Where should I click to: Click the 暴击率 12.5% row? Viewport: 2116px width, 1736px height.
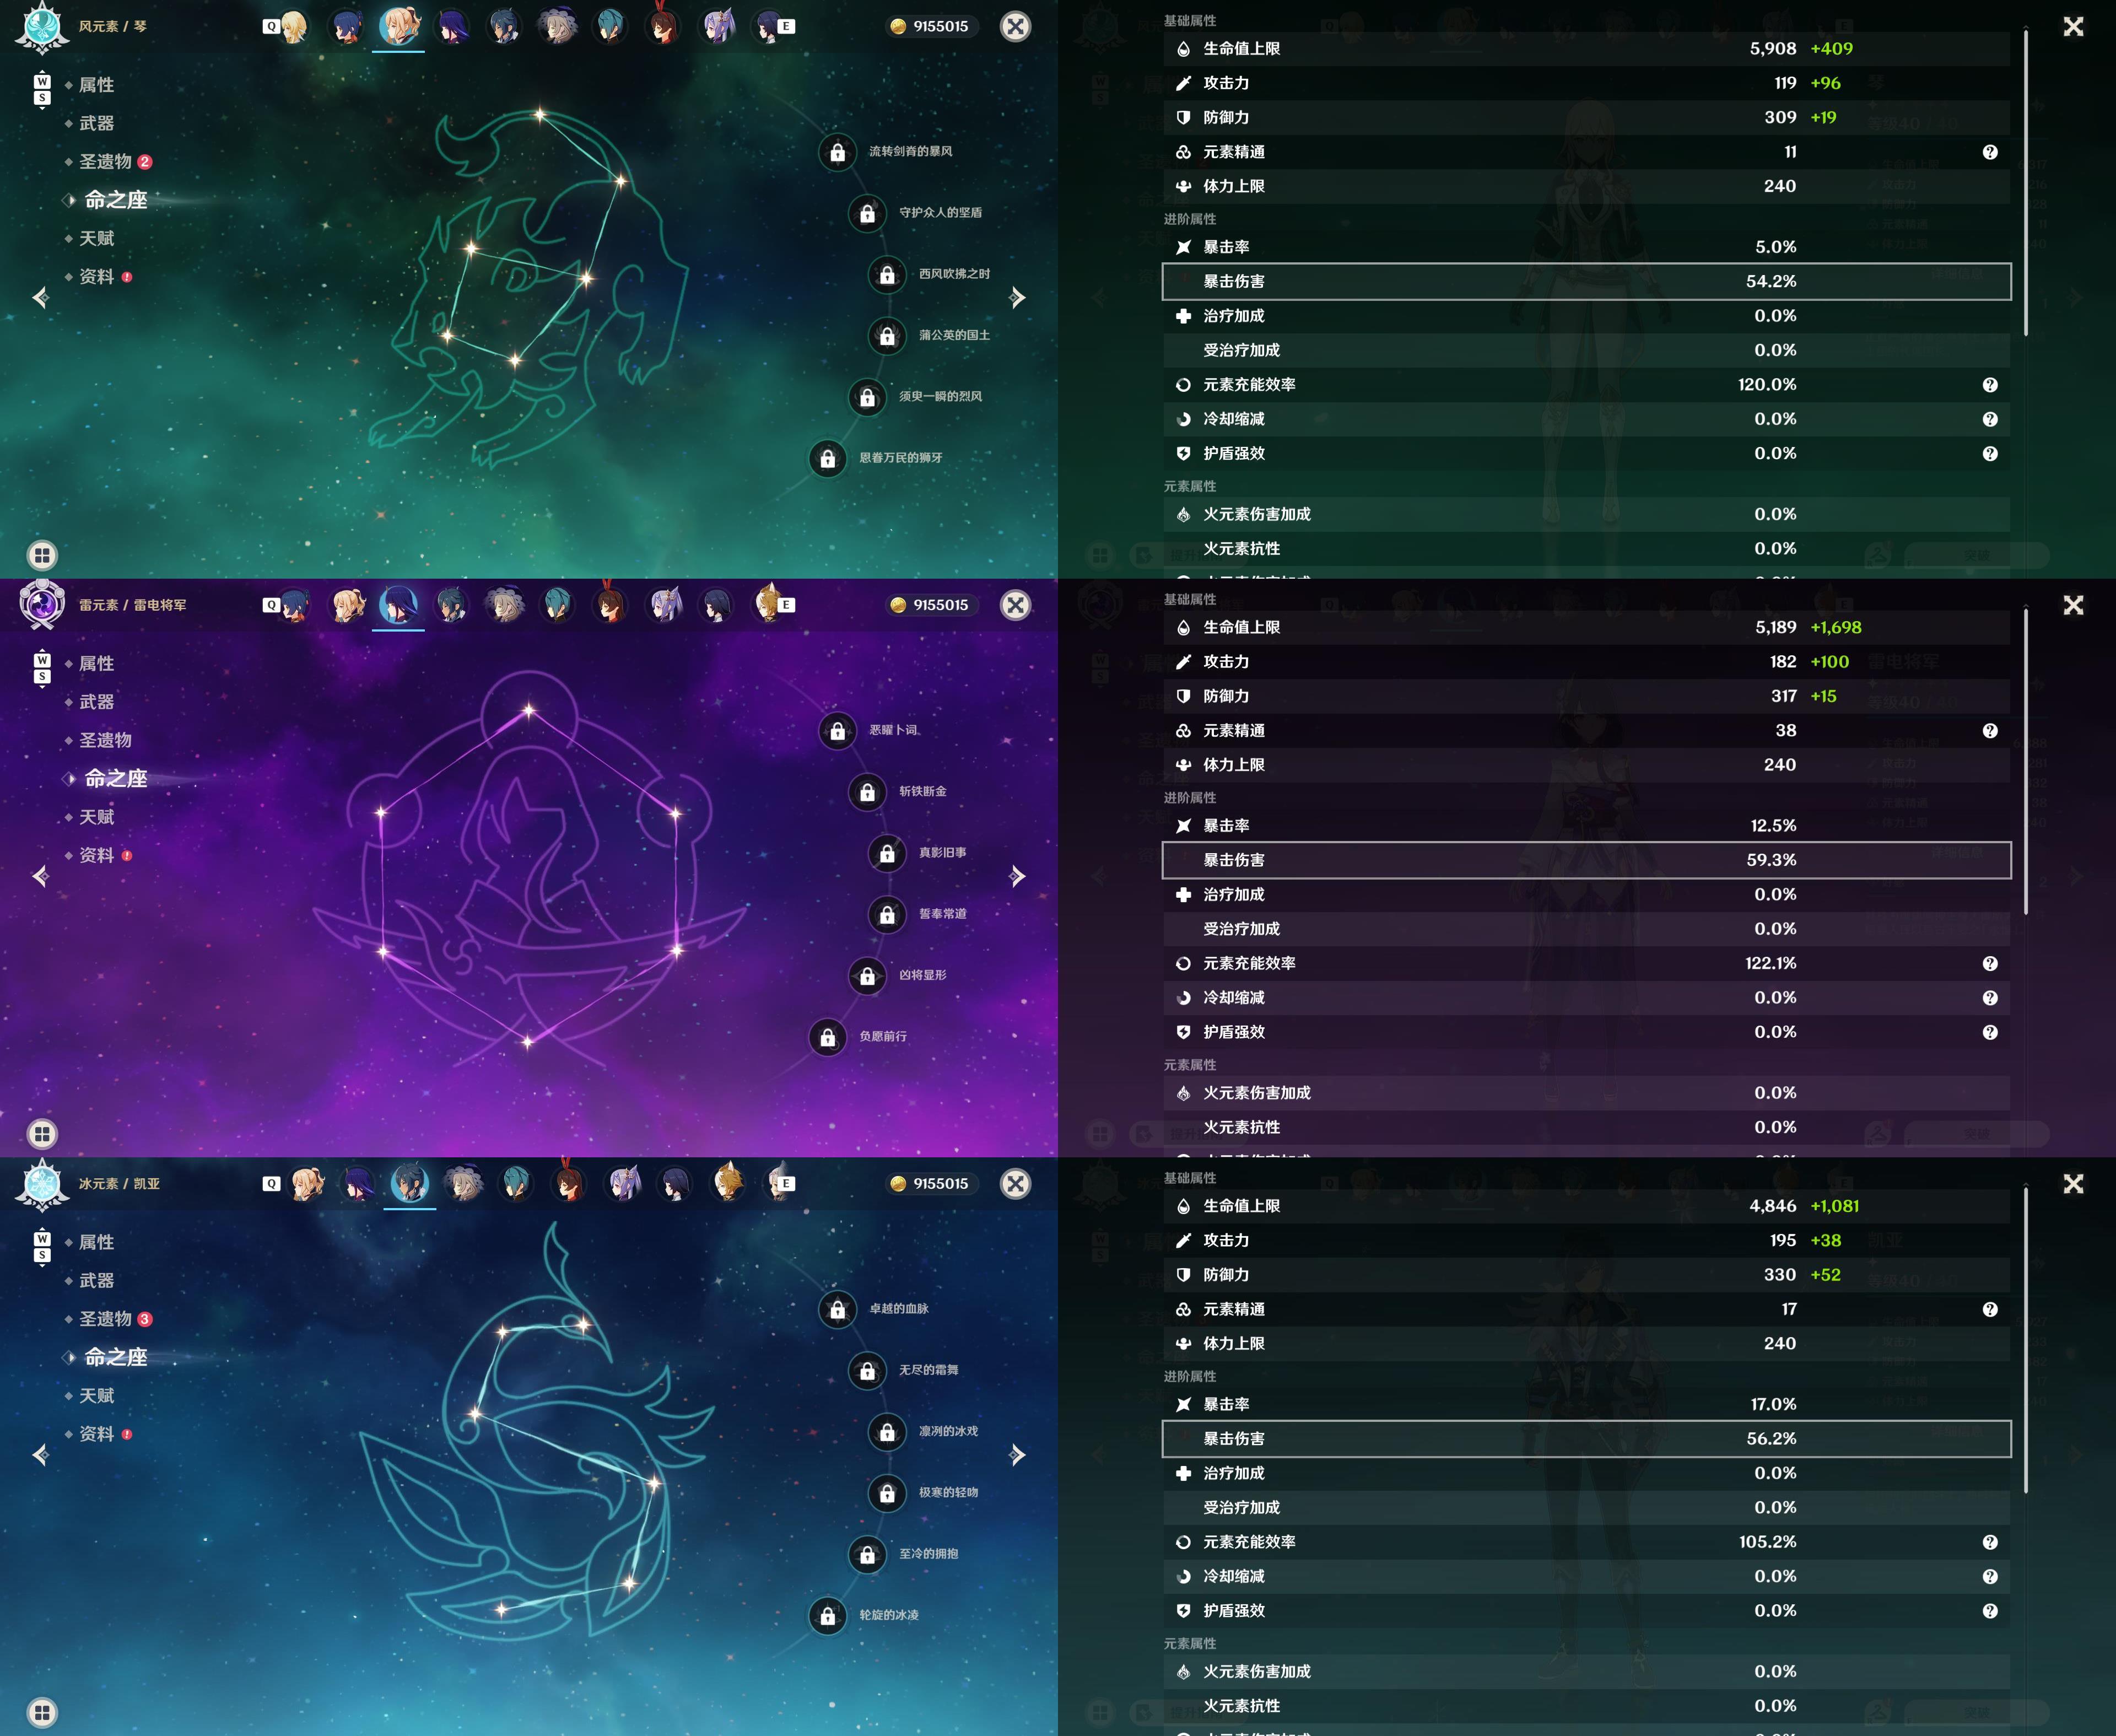[x=1586, y=826]
